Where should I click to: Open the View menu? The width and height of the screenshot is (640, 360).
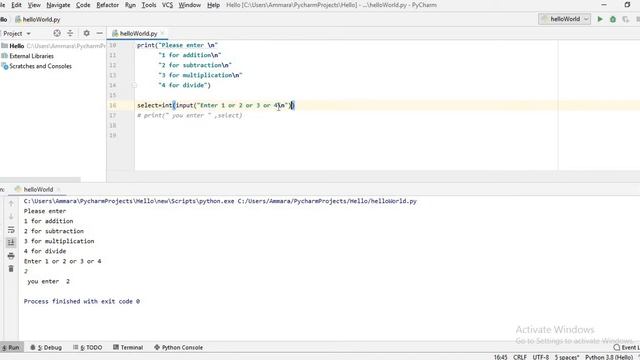(34, 5)
